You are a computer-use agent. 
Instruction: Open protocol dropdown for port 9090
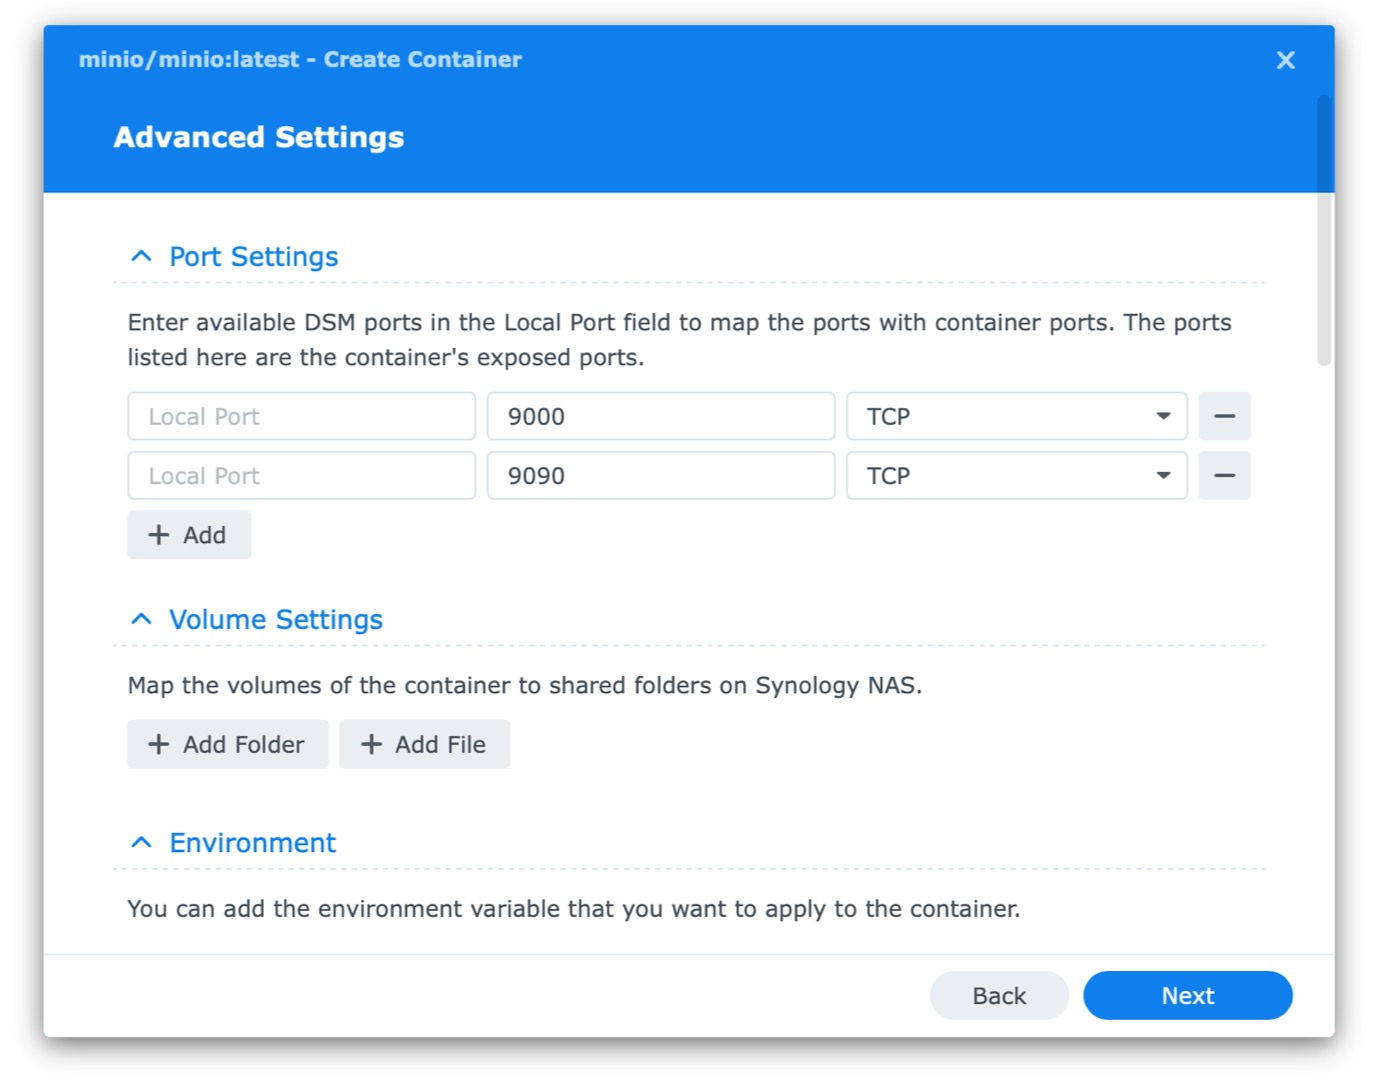click(1016, 475)
